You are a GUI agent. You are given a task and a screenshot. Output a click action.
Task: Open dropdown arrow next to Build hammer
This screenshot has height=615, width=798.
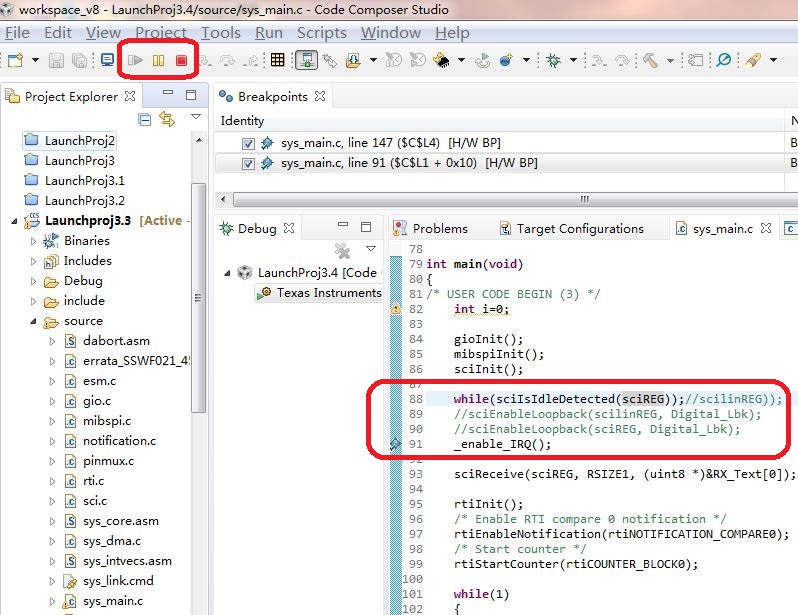coord(670,61)
